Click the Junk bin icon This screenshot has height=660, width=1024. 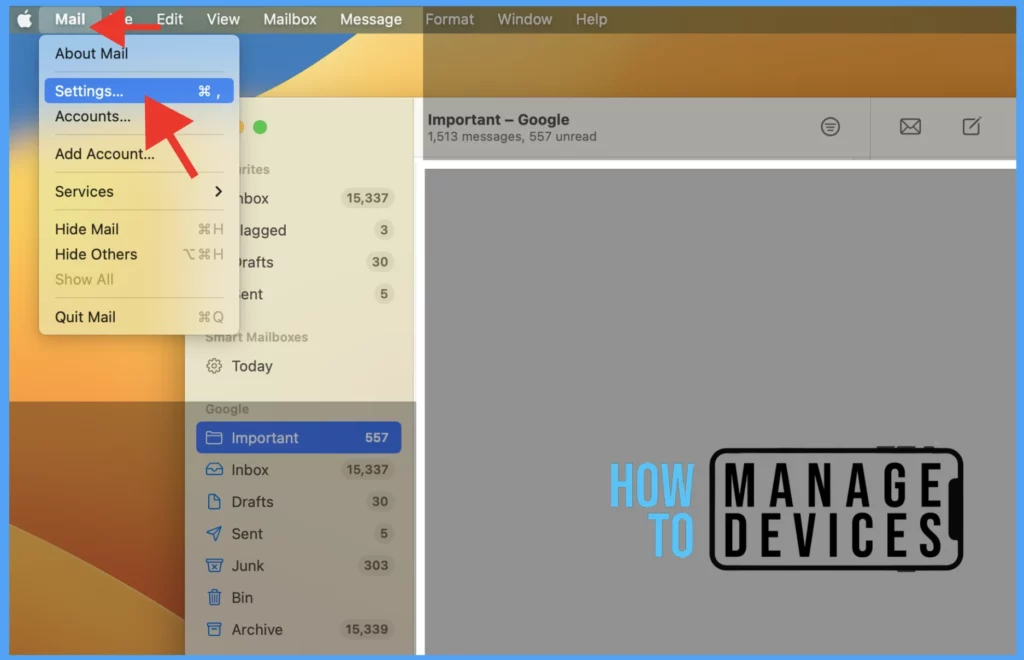click(x=214, y=565)
